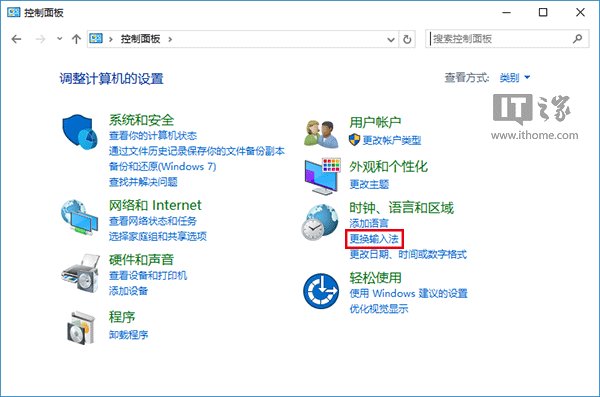Go up one level with the up arrow
600x397 pixels.
tap(76, 39)
